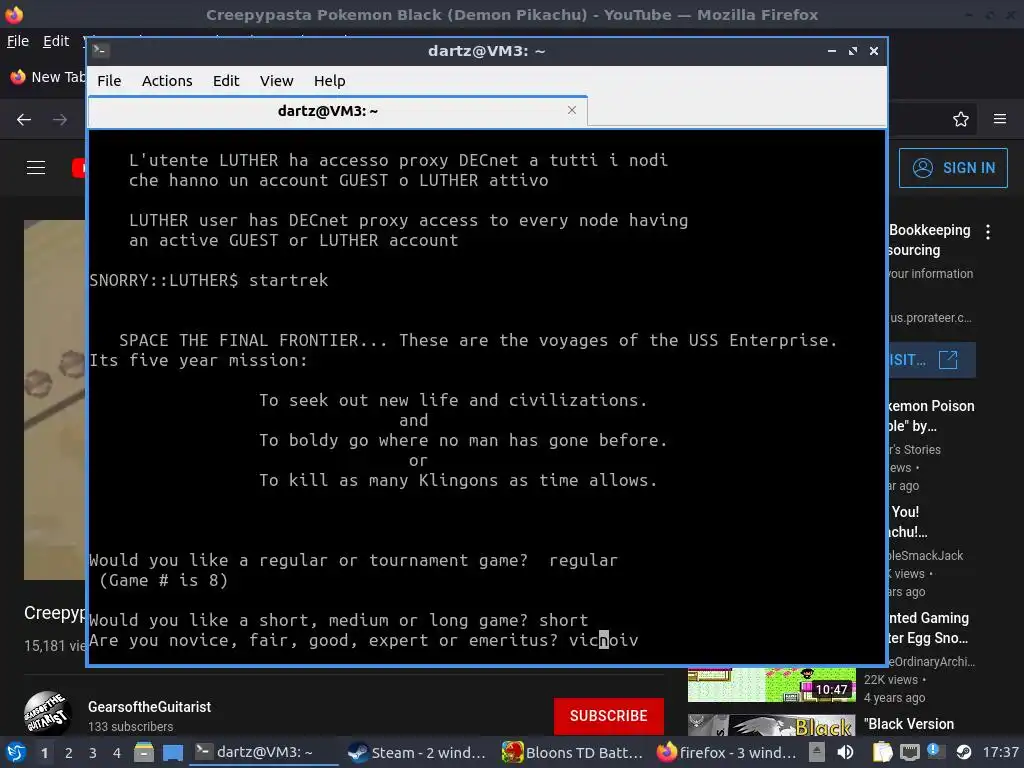Open the file manager taskbar icon

144,752
